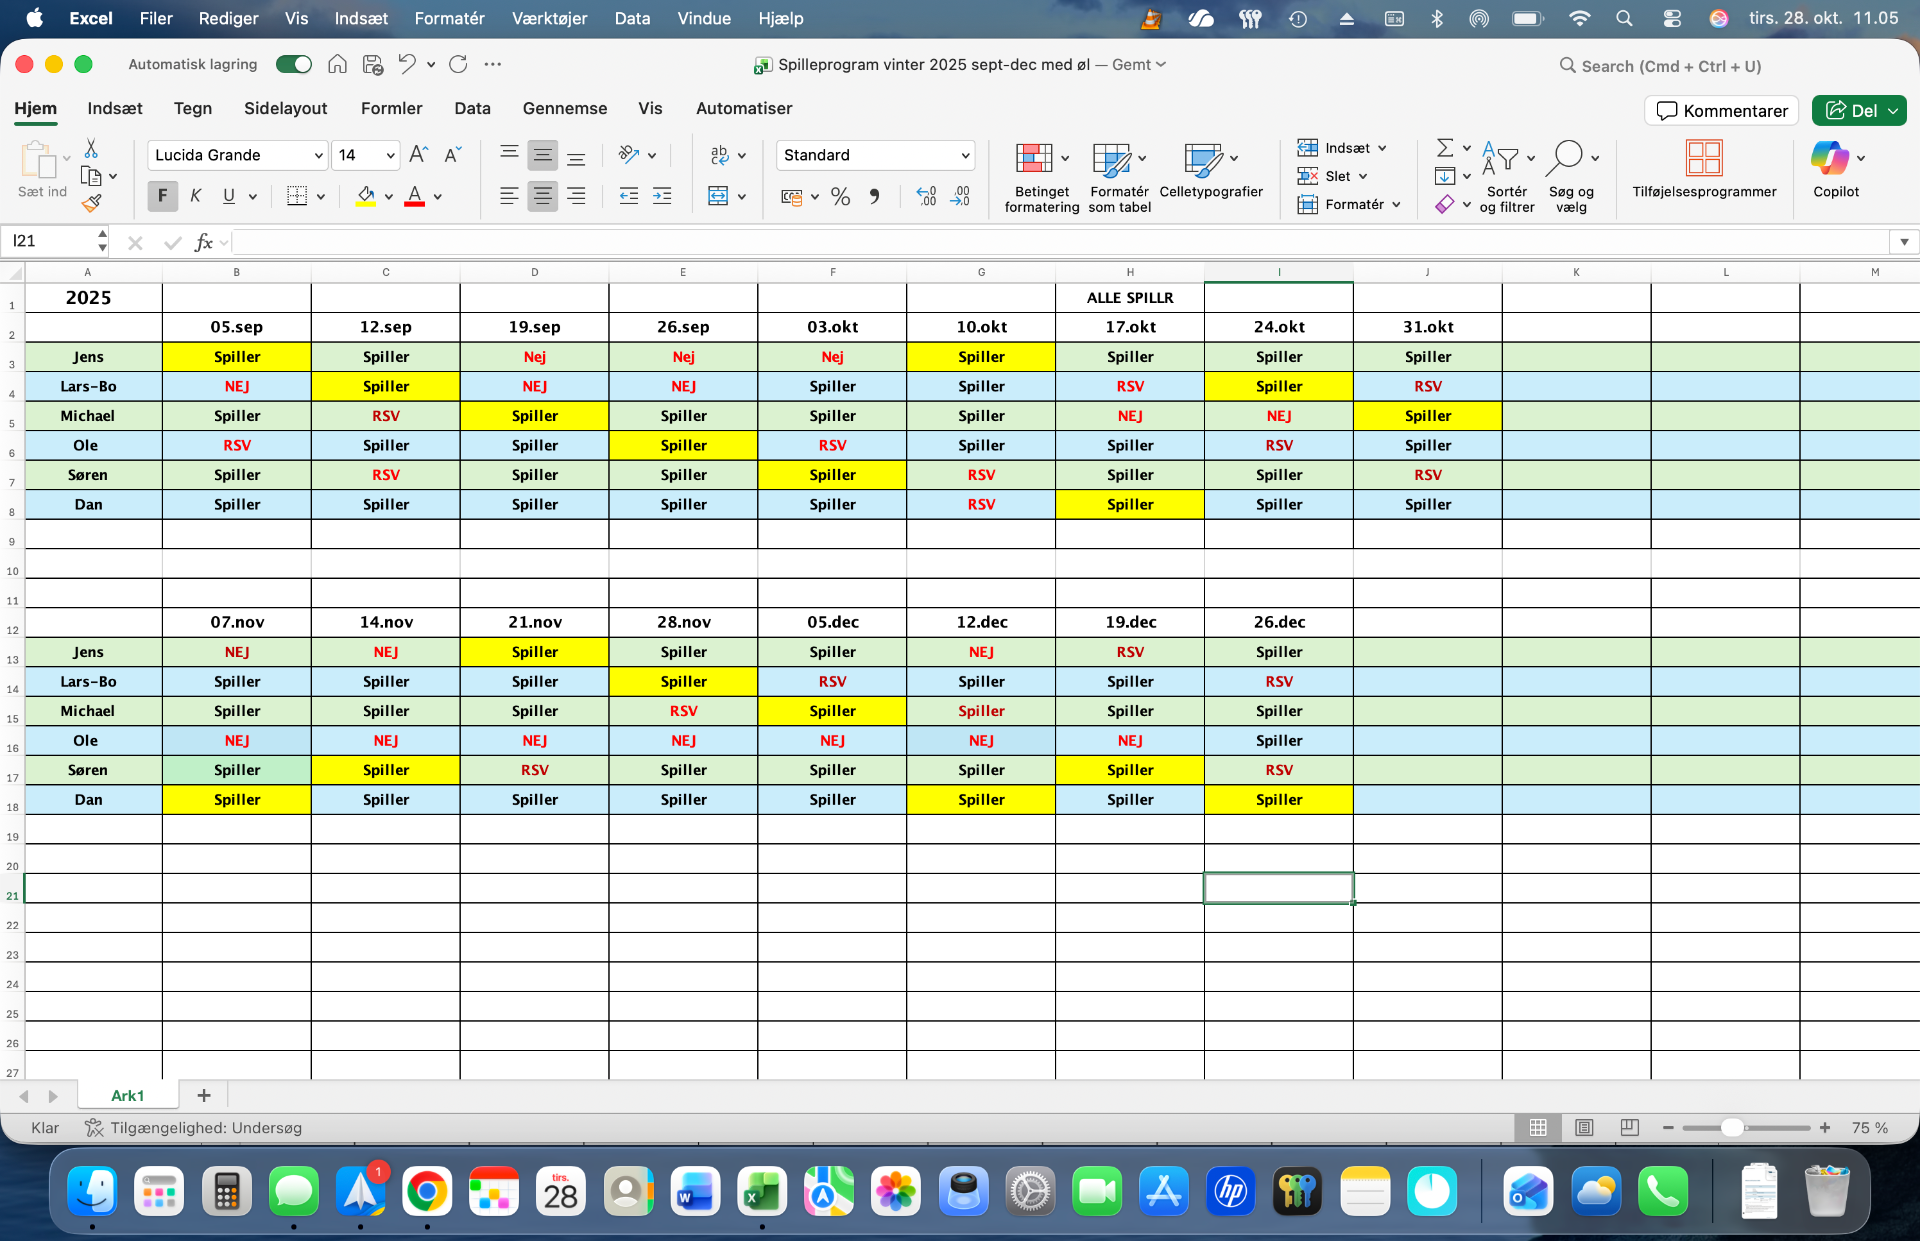The height and width of the screenshot is (1241, 1920).
Task: Click the center horizontal alignment icon
Action: pos(542,196)
